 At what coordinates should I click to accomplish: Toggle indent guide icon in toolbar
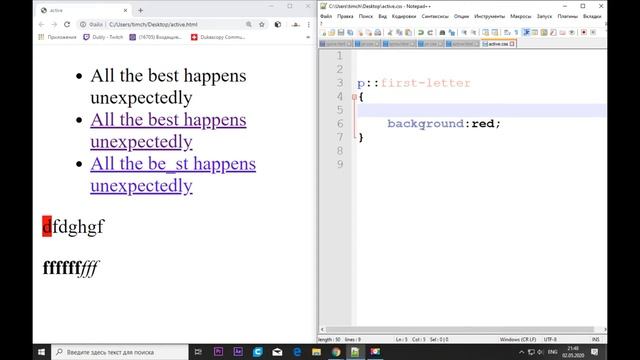tap(526, 32)
